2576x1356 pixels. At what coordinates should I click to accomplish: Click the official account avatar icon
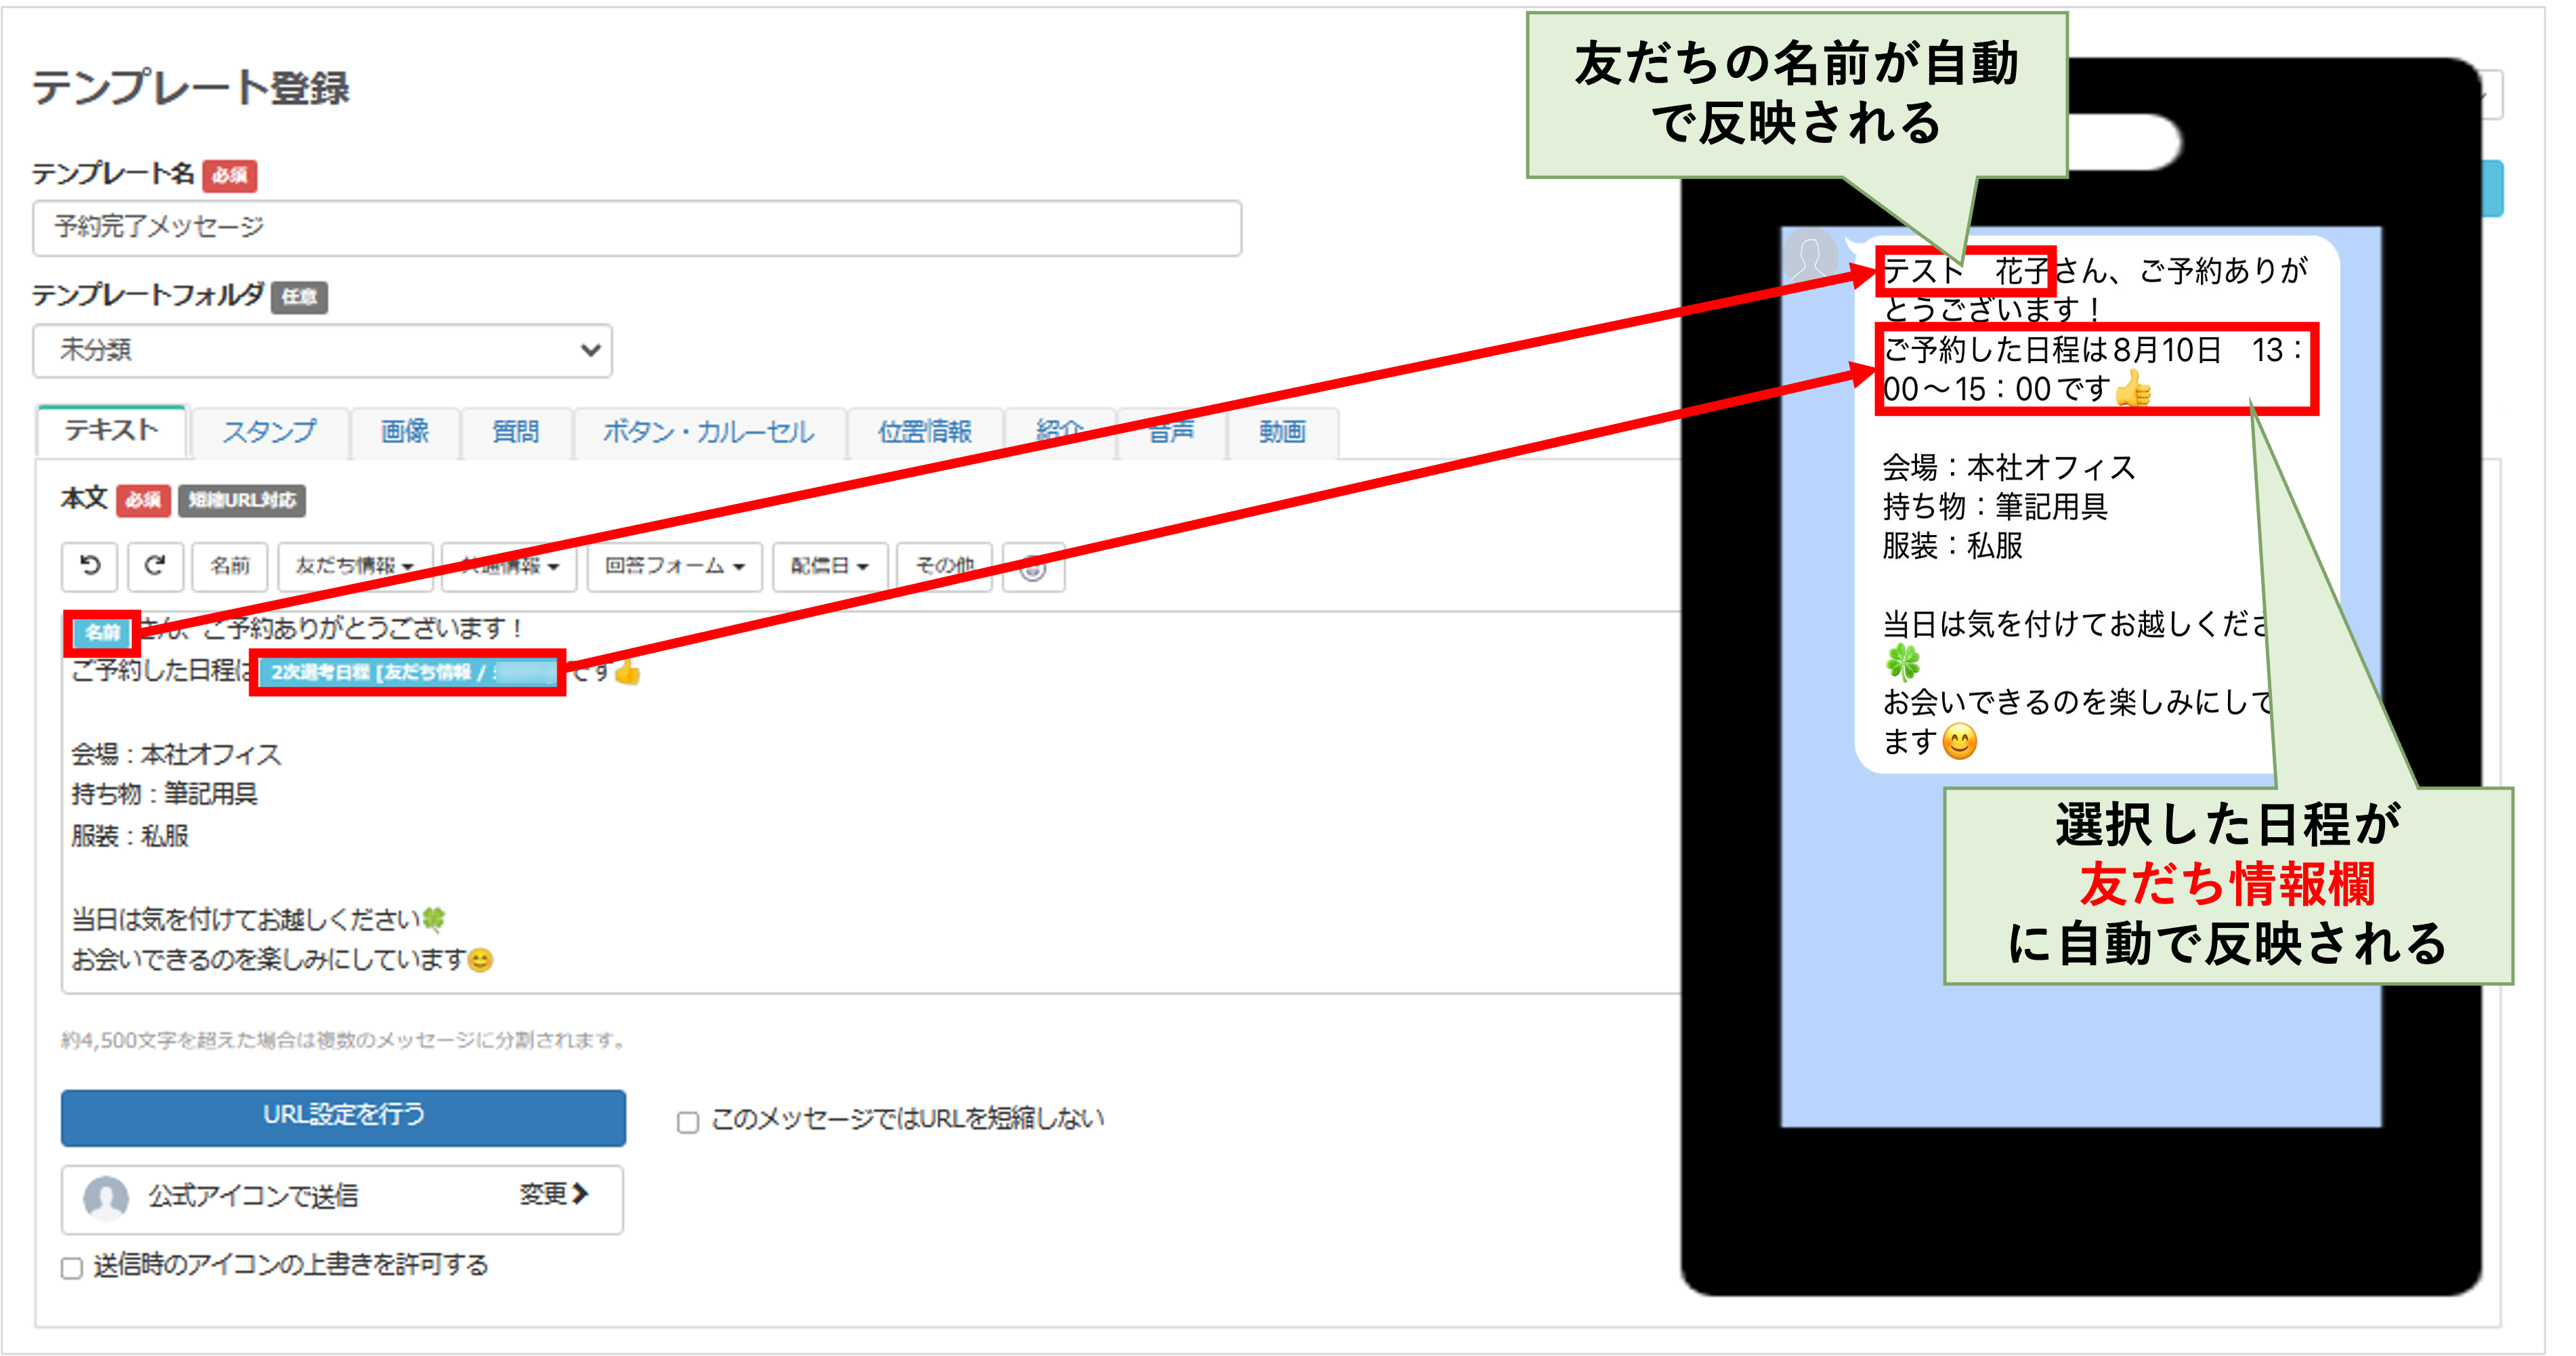(x=106, y=1197)
